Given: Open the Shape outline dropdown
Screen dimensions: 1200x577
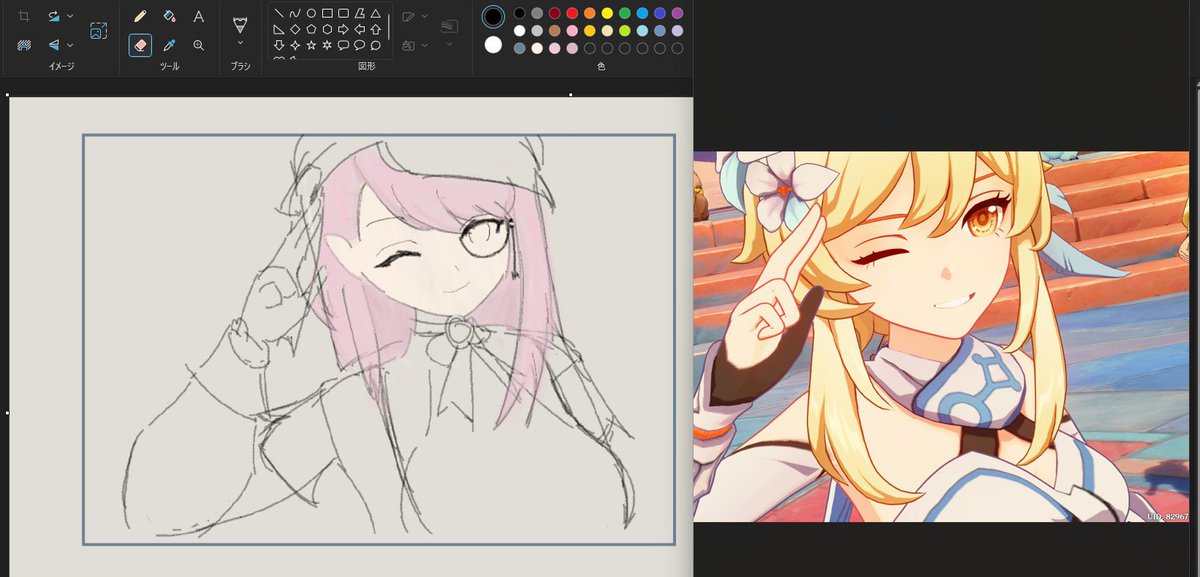Looking at the screenshot, I should [x=424, y=17].
